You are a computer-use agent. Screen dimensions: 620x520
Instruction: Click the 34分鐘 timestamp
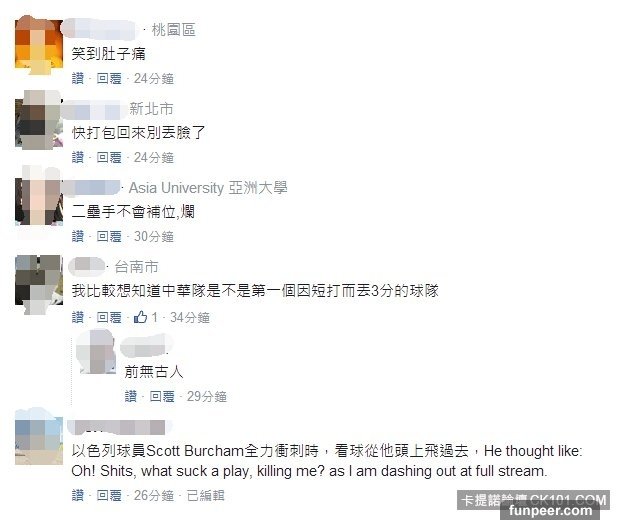(x=190, y=317)
